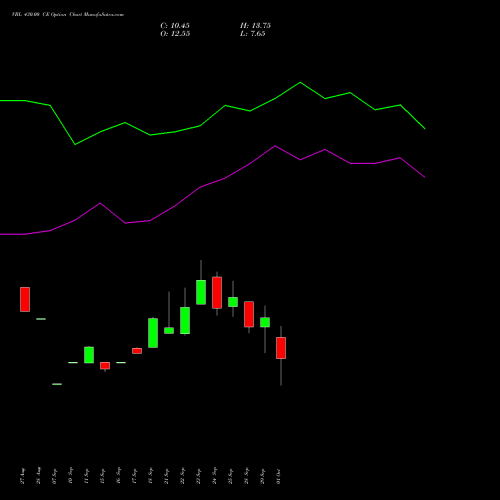This screenshot has width=500, height=500.
Task: Click the low value L: 7.65
Action: (253, 34)
